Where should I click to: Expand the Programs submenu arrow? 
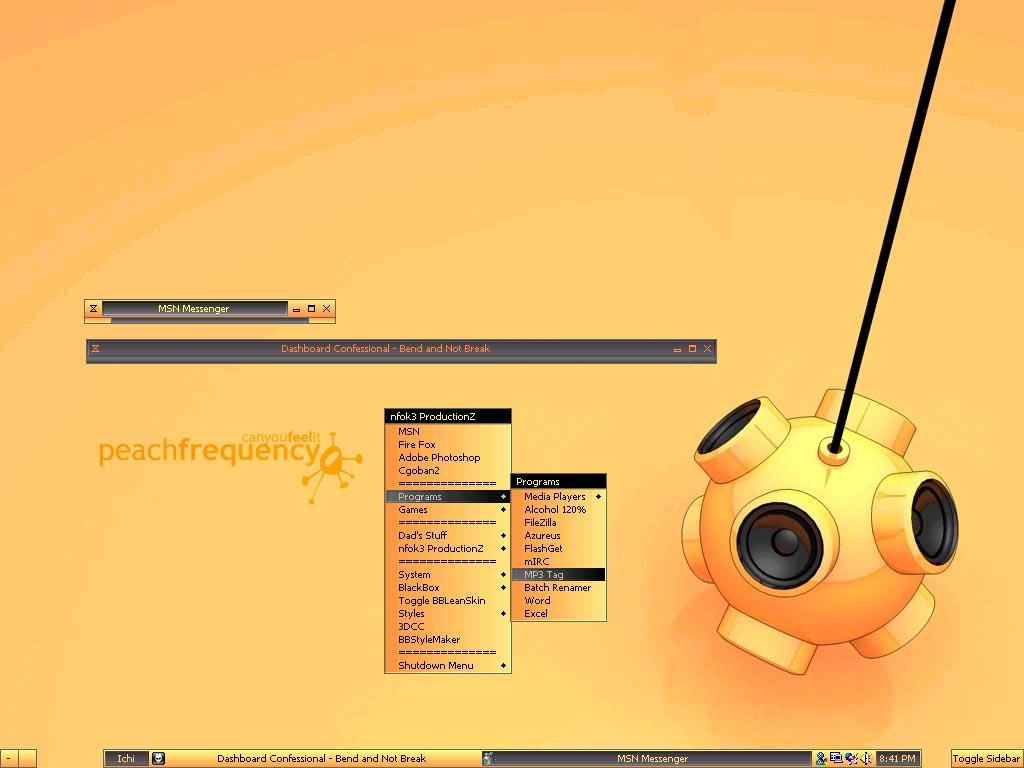point(504,497)
